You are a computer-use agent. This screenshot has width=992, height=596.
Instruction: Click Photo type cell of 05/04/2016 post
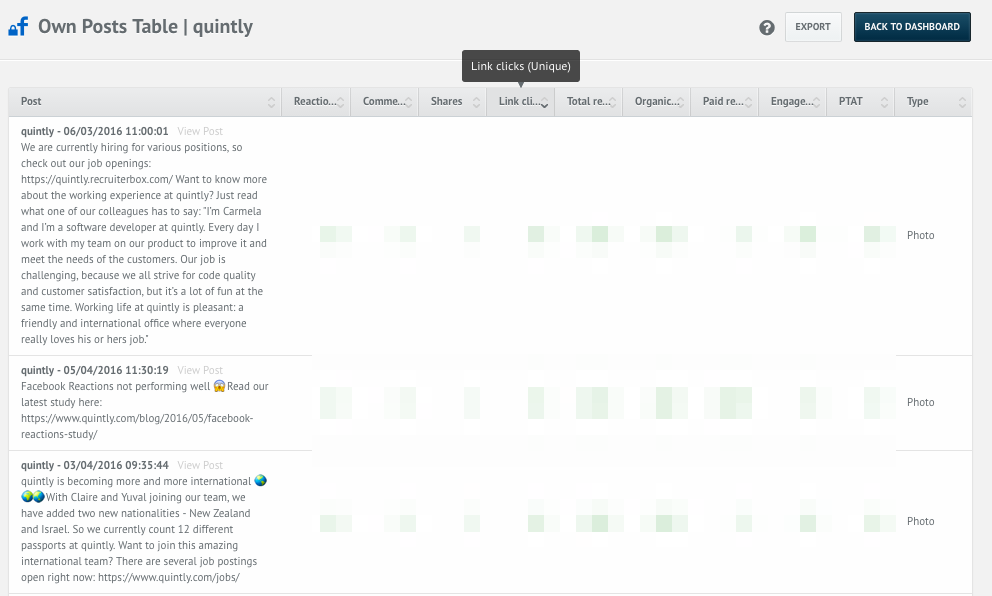[921, 402]
